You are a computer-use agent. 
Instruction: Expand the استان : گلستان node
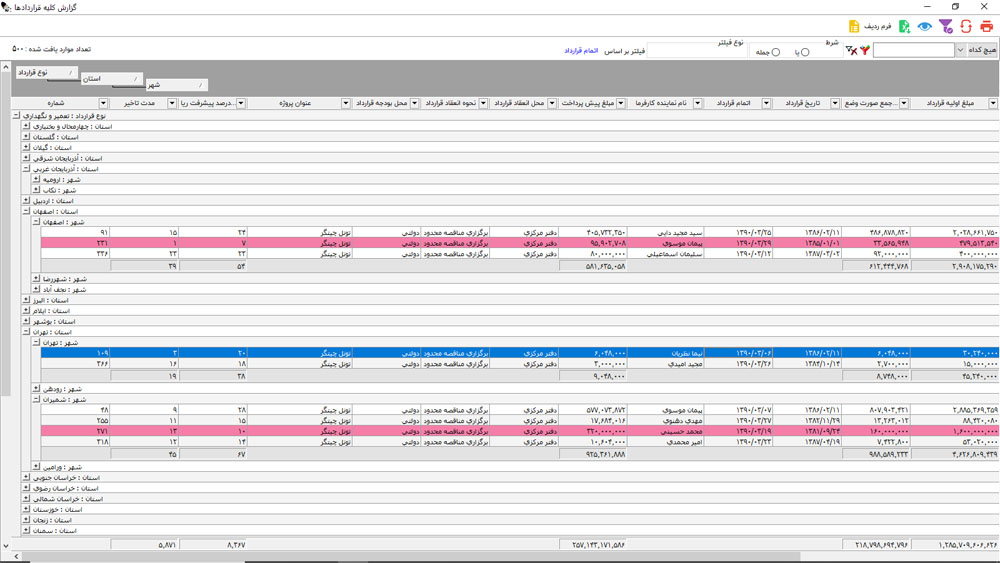pos(26,136)
